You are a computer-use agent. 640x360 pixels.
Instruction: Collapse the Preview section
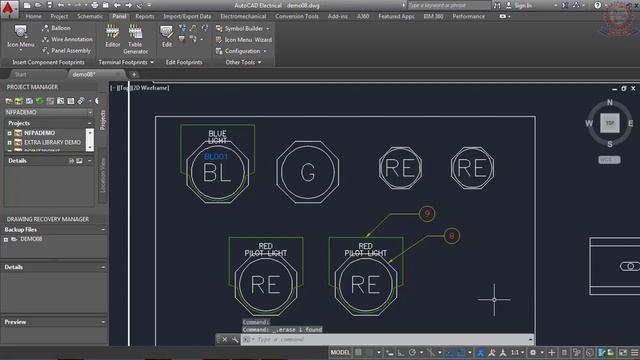pyautogui.click(x=103, y=322)
